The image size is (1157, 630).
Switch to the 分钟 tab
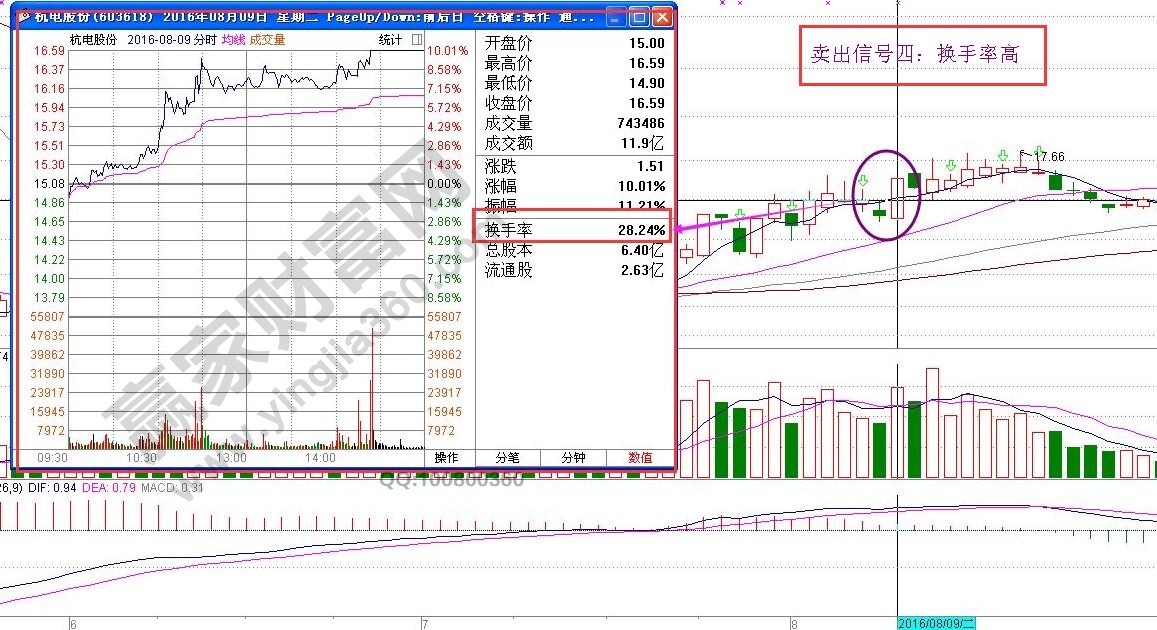point(573,458)
